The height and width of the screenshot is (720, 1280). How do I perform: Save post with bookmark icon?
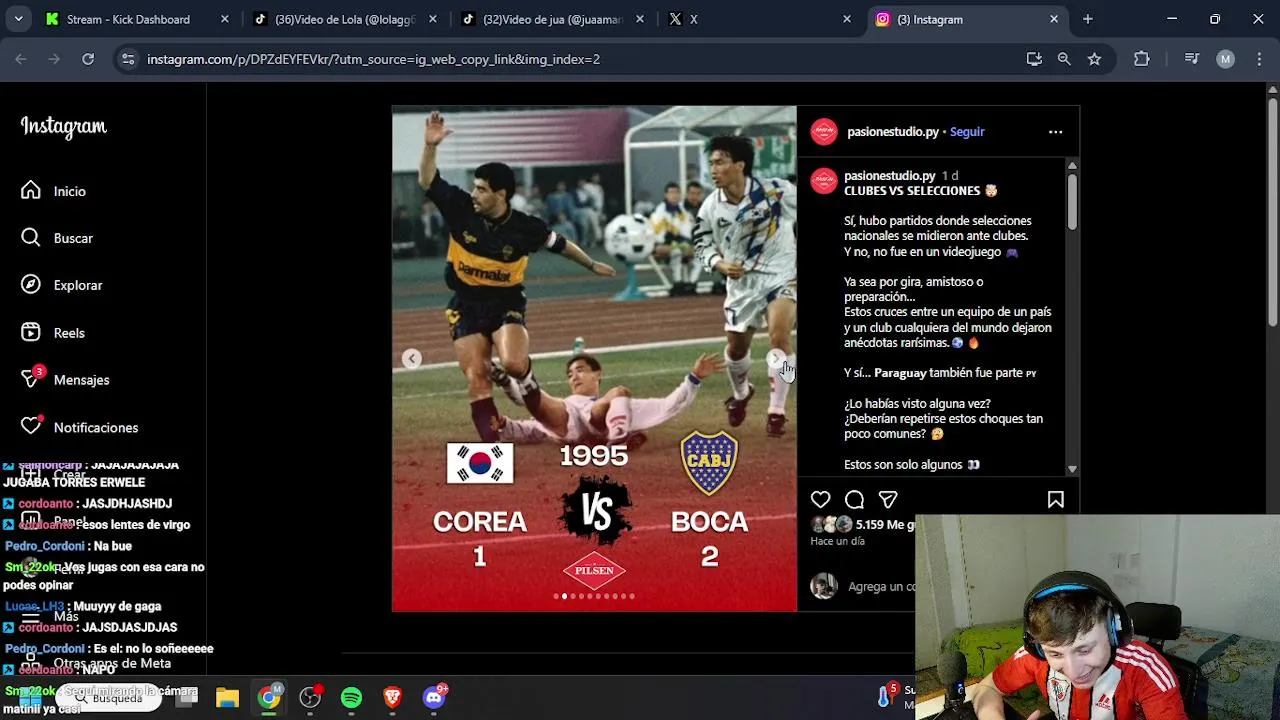[1055, 500]
